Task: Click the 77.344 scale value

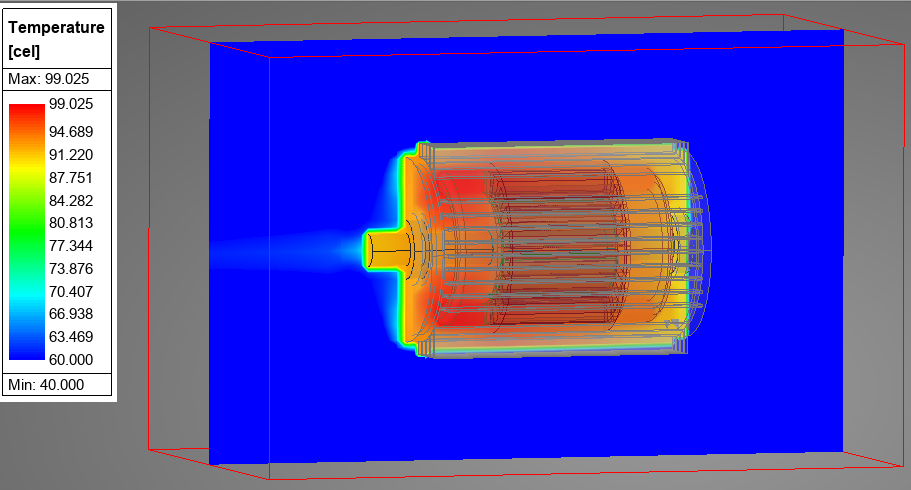Action: 71,246
